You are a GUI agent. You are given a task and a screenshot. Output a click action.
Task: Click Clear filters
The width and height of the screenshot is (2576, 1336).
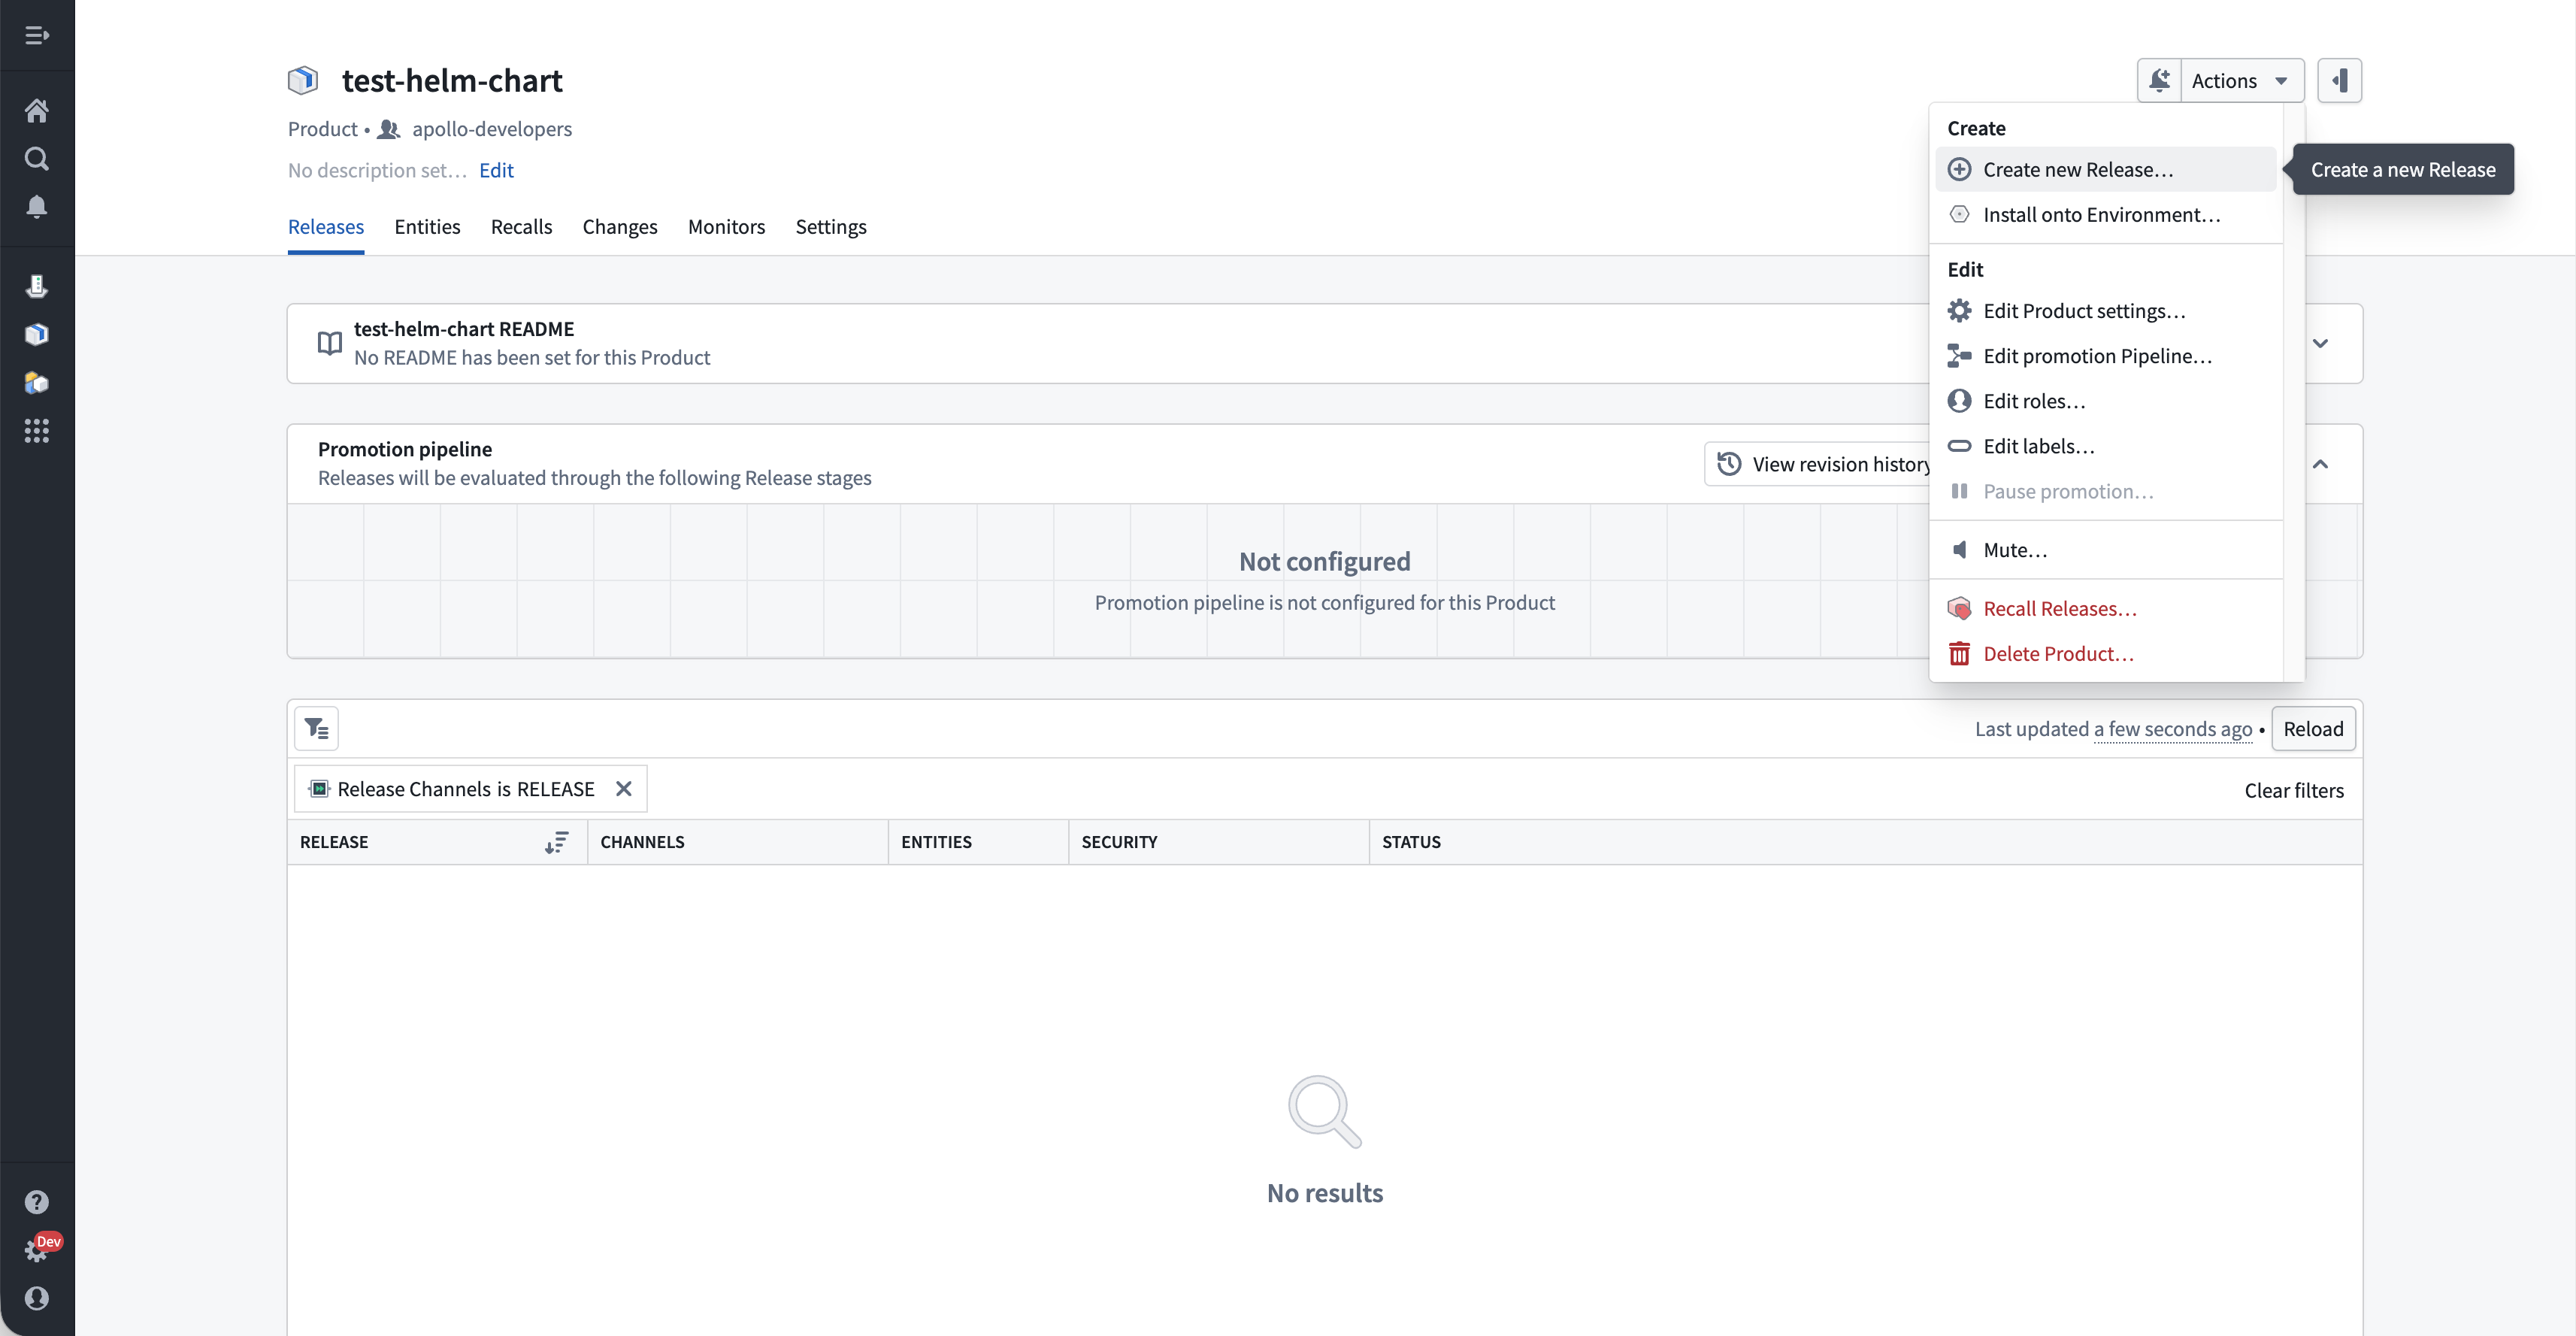pyautogui.click(x=2294, y=791)
